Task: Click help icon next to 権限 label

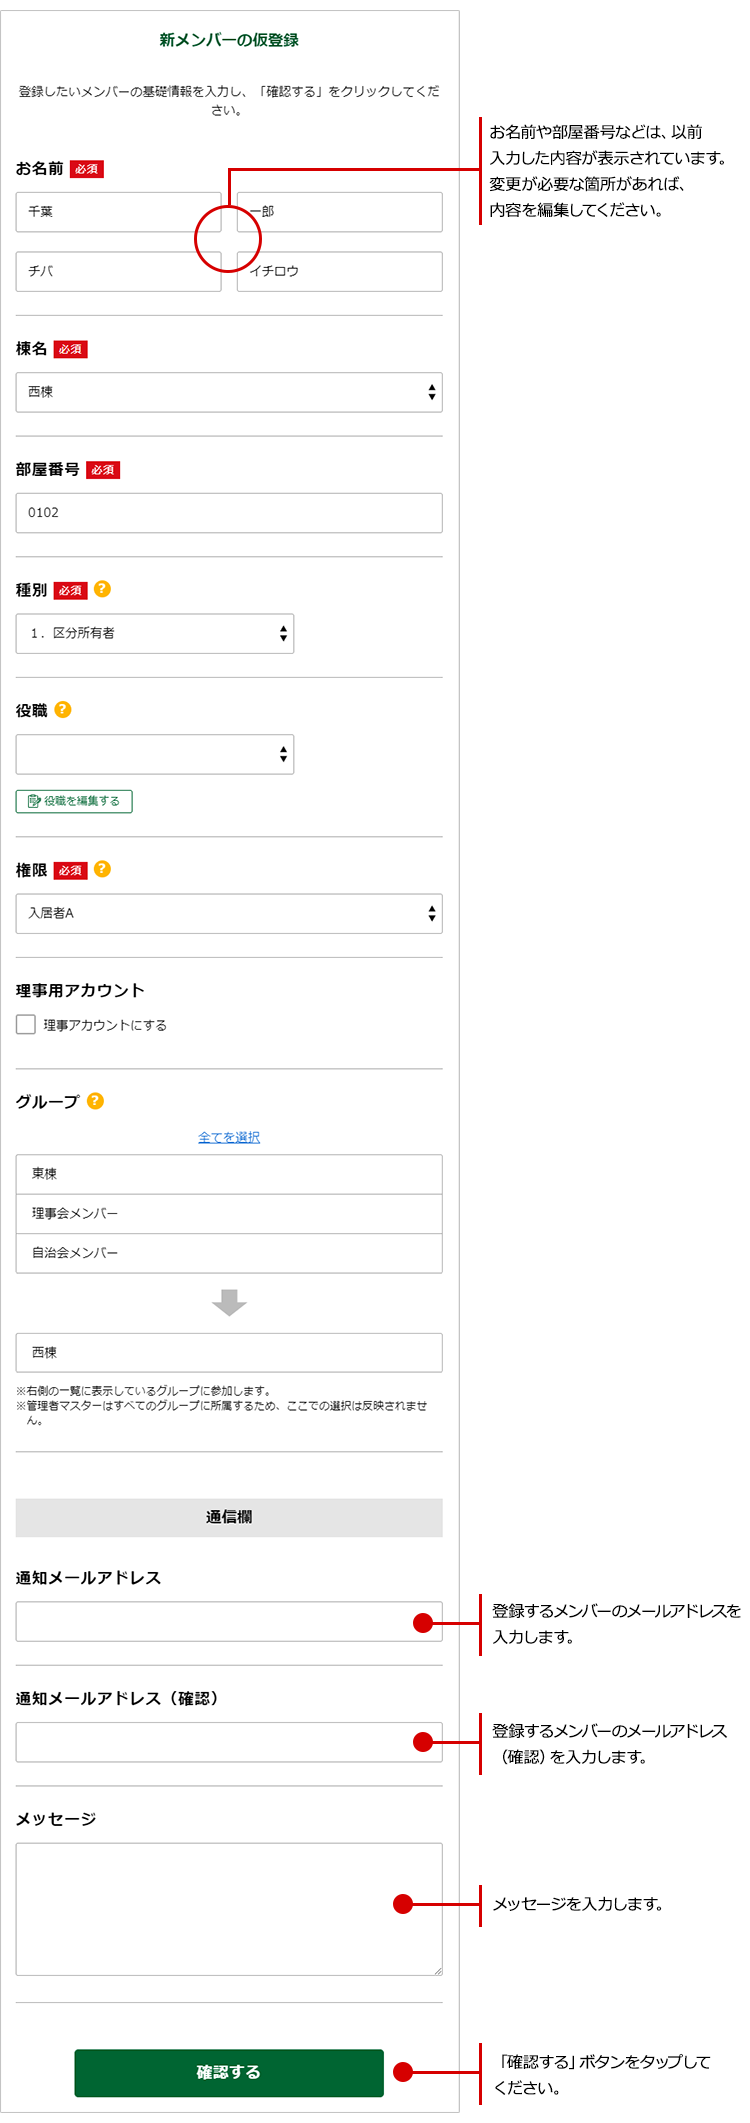Action: point(102,869)
